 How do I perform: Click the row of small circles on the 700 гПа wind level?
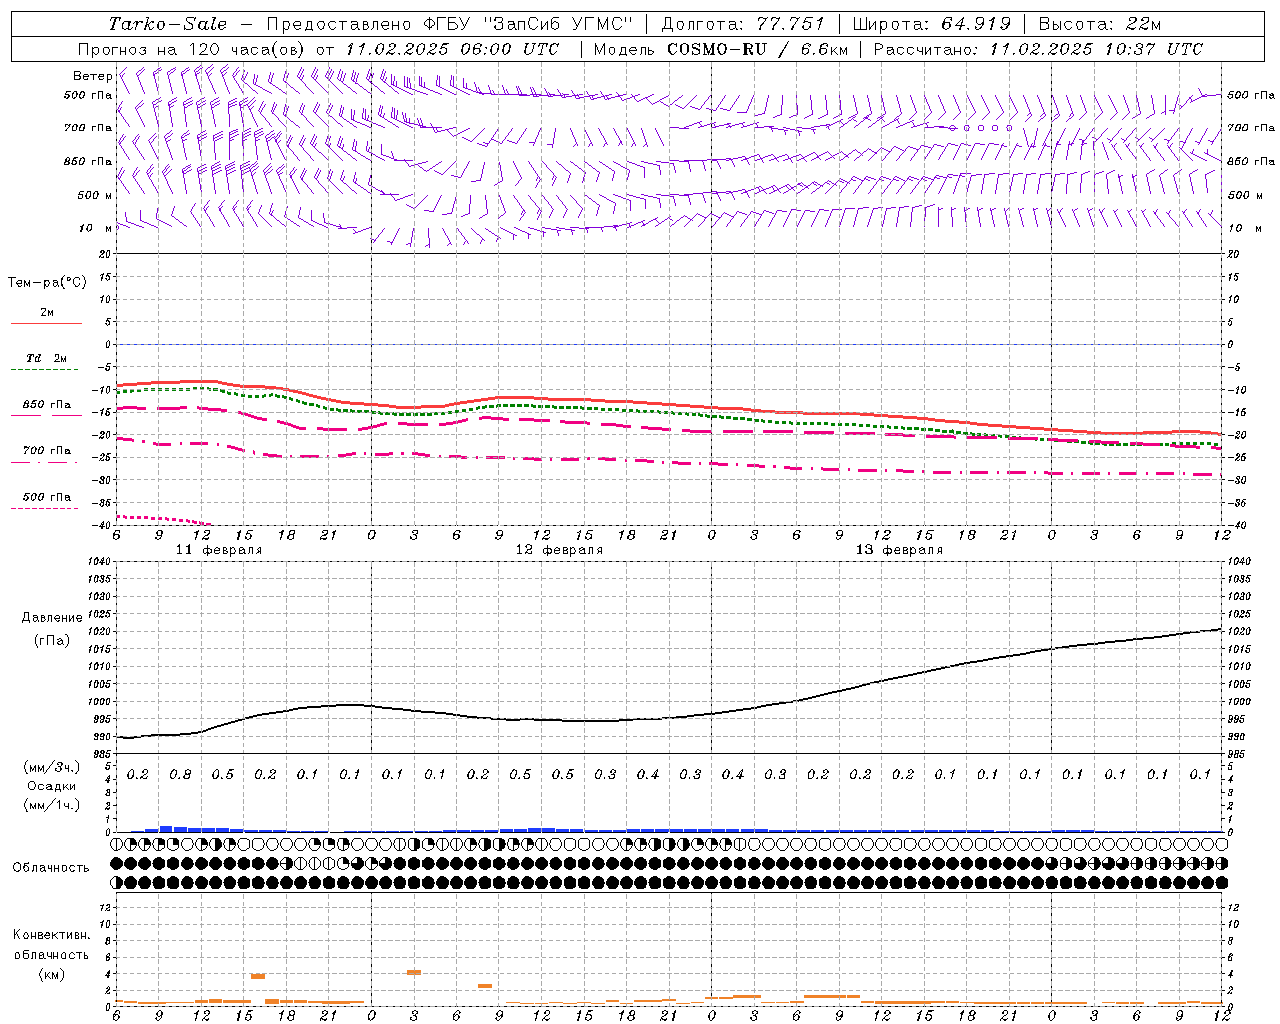coord(980,128)
